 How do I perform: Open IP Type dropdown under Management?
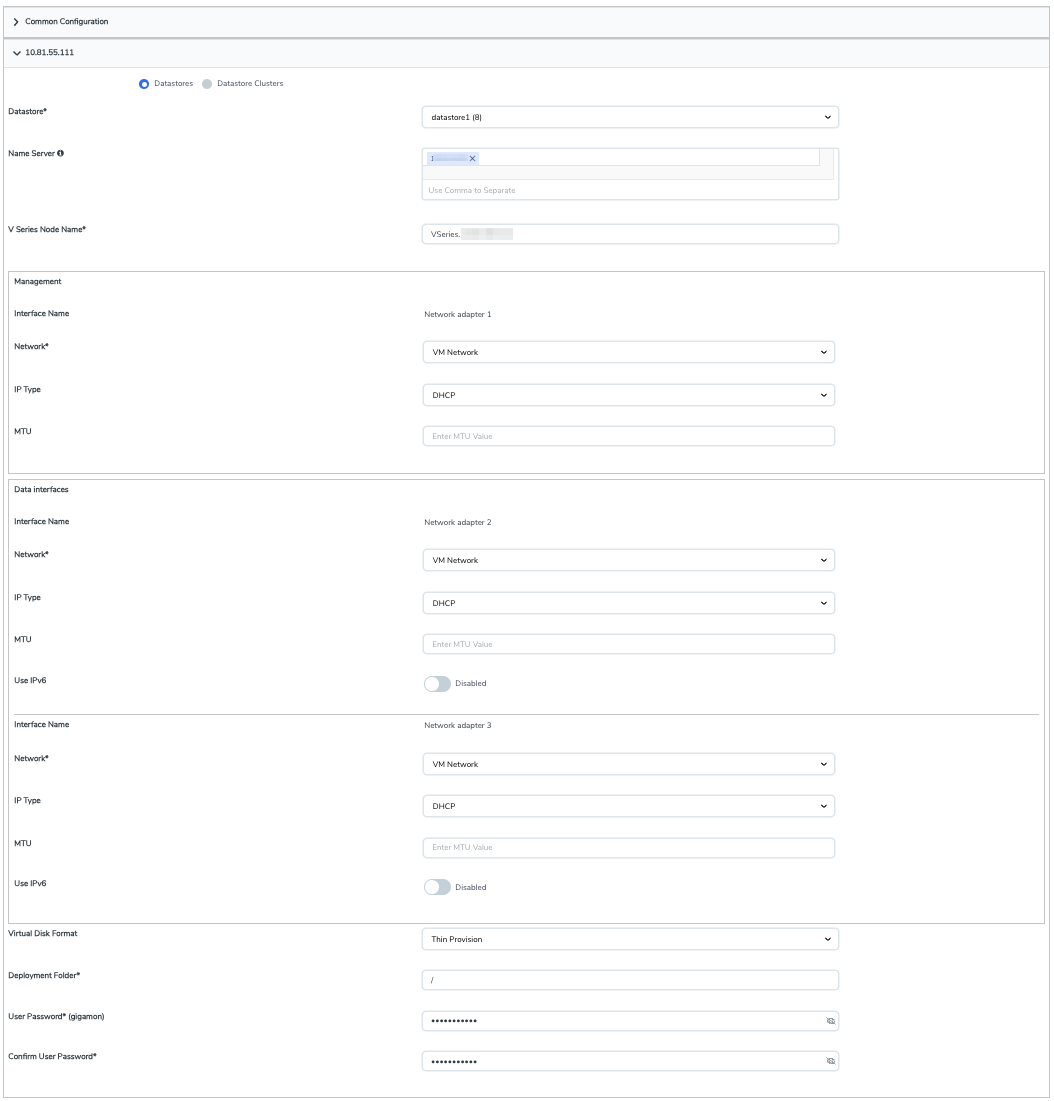point(628,395)
